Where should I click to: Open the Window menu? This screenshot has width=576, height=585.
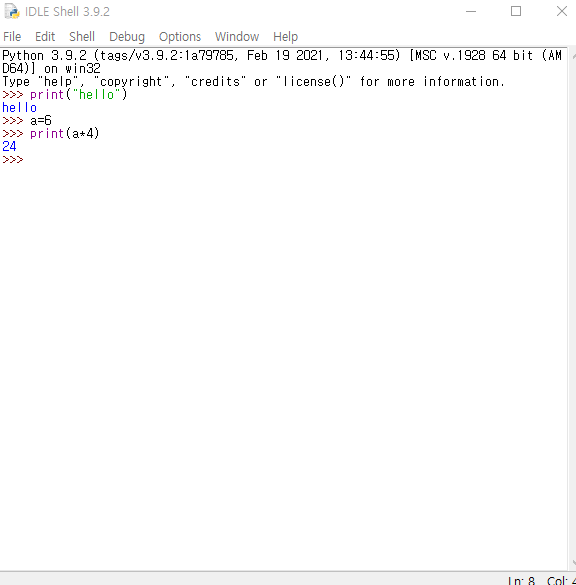pyautogui.click(x=237, y=37)
